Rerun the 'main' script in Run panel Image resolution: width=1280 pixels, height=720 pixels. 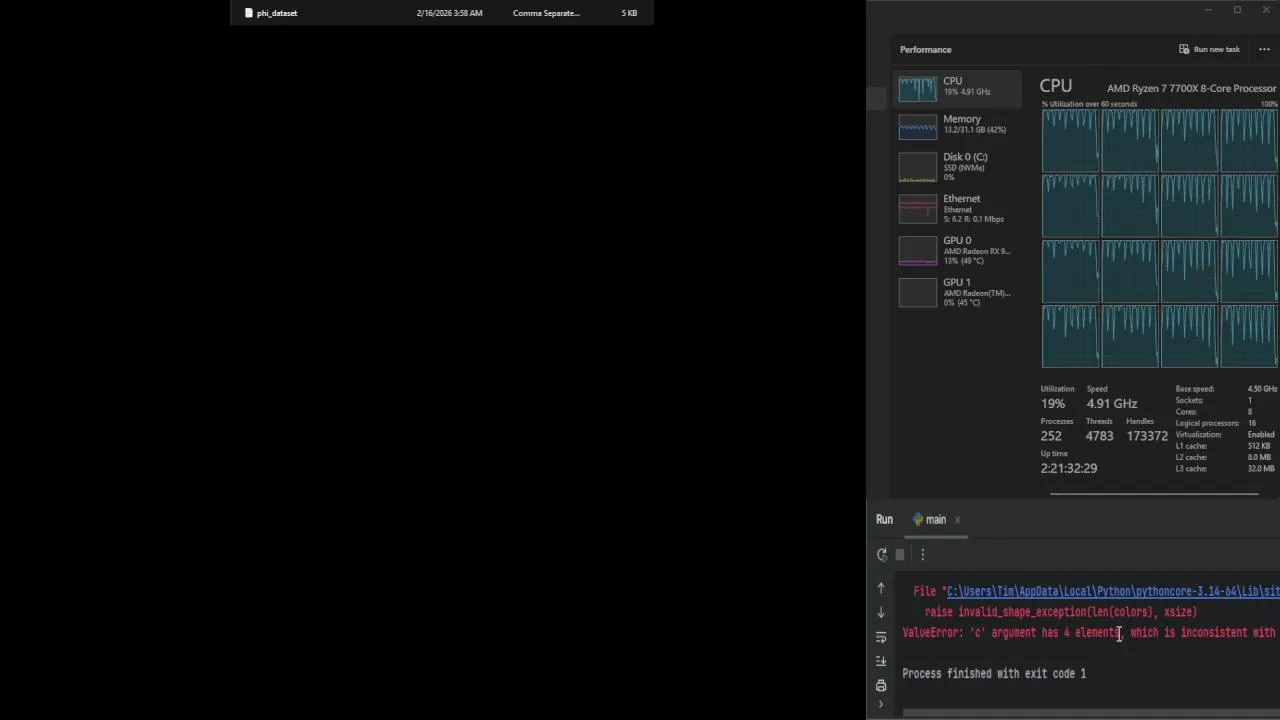point(881,555)
